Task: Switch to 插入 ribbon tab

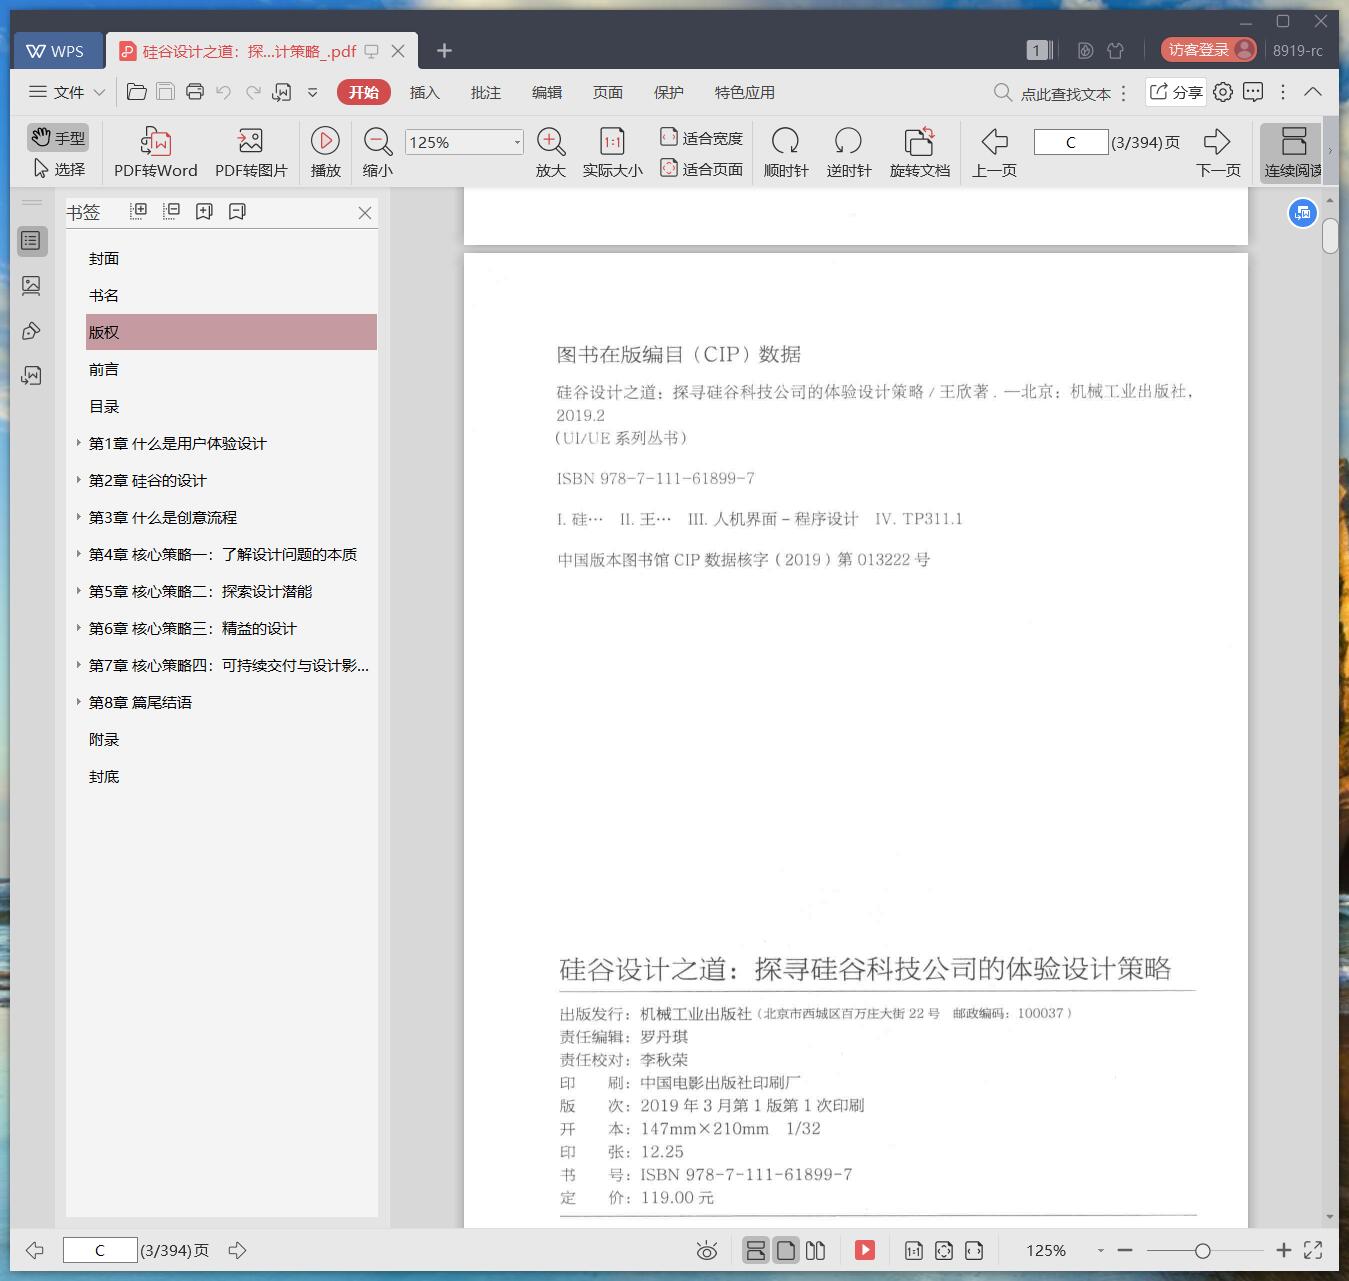Action: click(425, 92)
